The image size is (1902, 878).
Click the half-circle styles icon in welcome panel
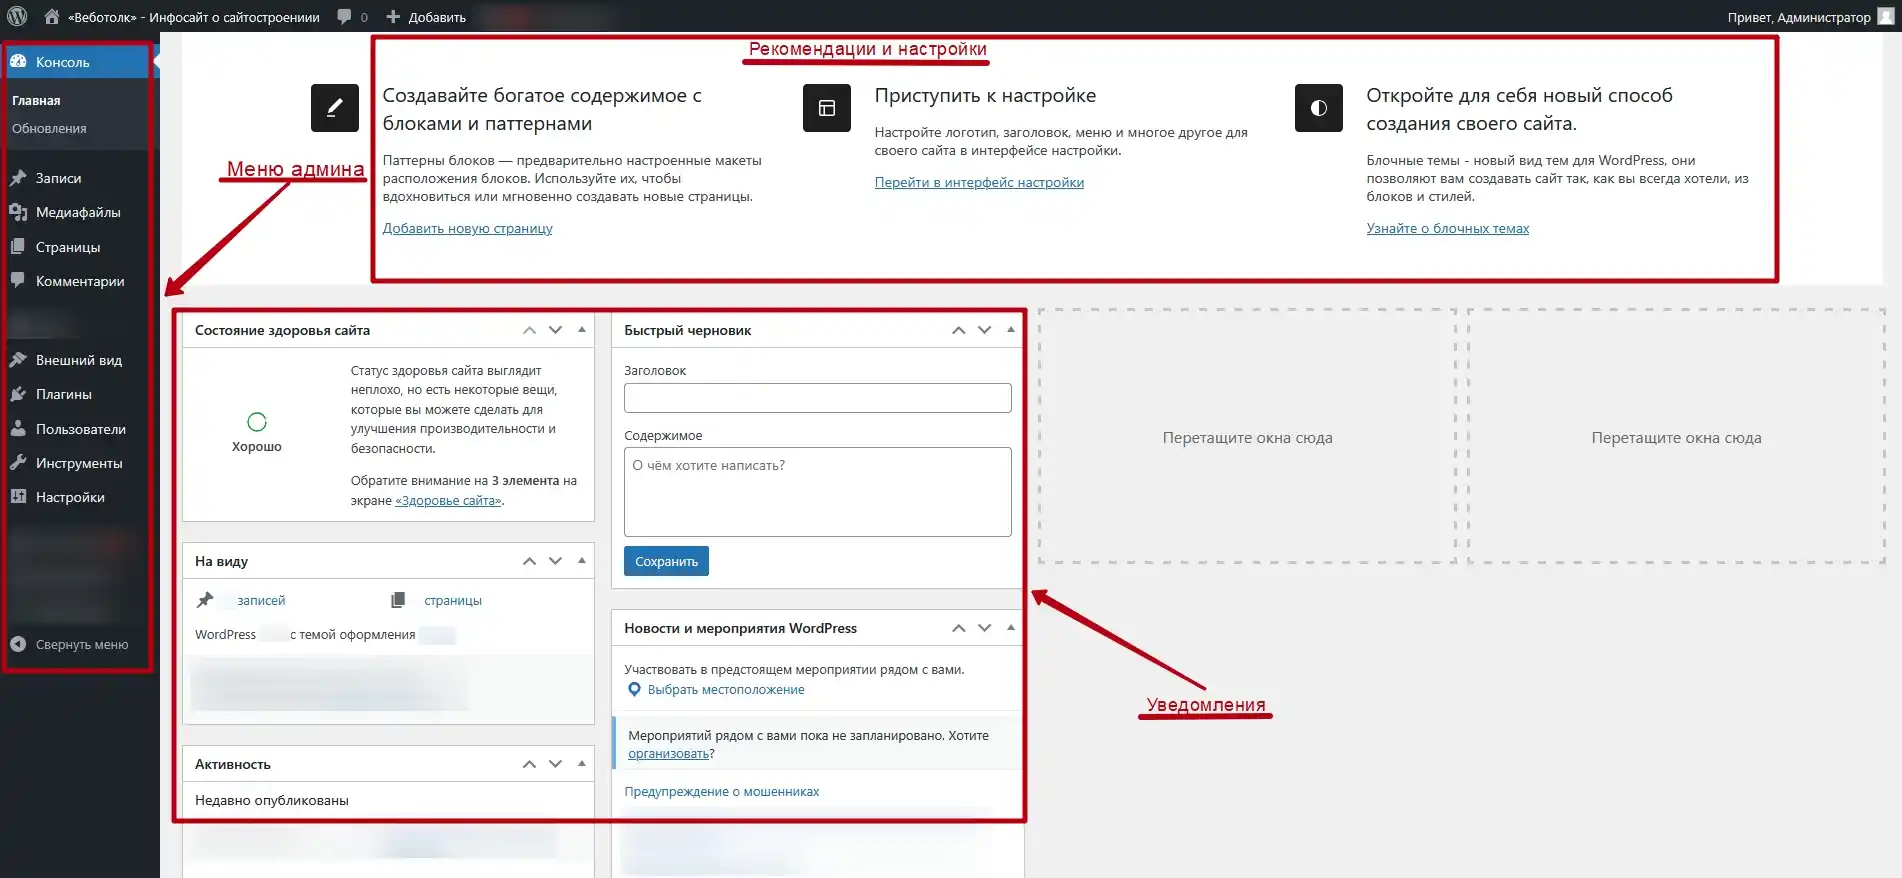click(x=1319, y=108)
